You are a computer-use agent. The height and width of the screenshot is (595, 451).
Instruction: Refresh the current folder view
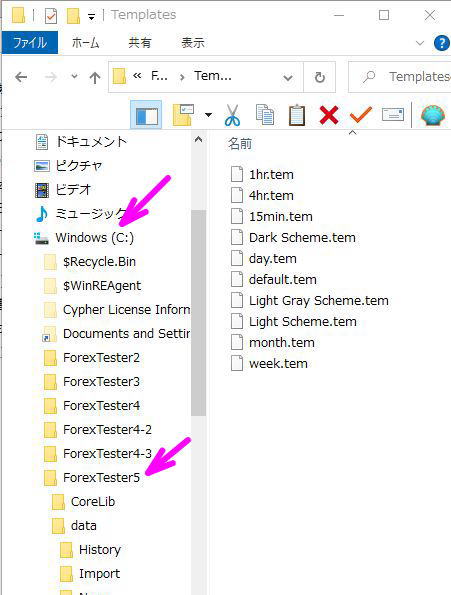click(x=319, y=77)
